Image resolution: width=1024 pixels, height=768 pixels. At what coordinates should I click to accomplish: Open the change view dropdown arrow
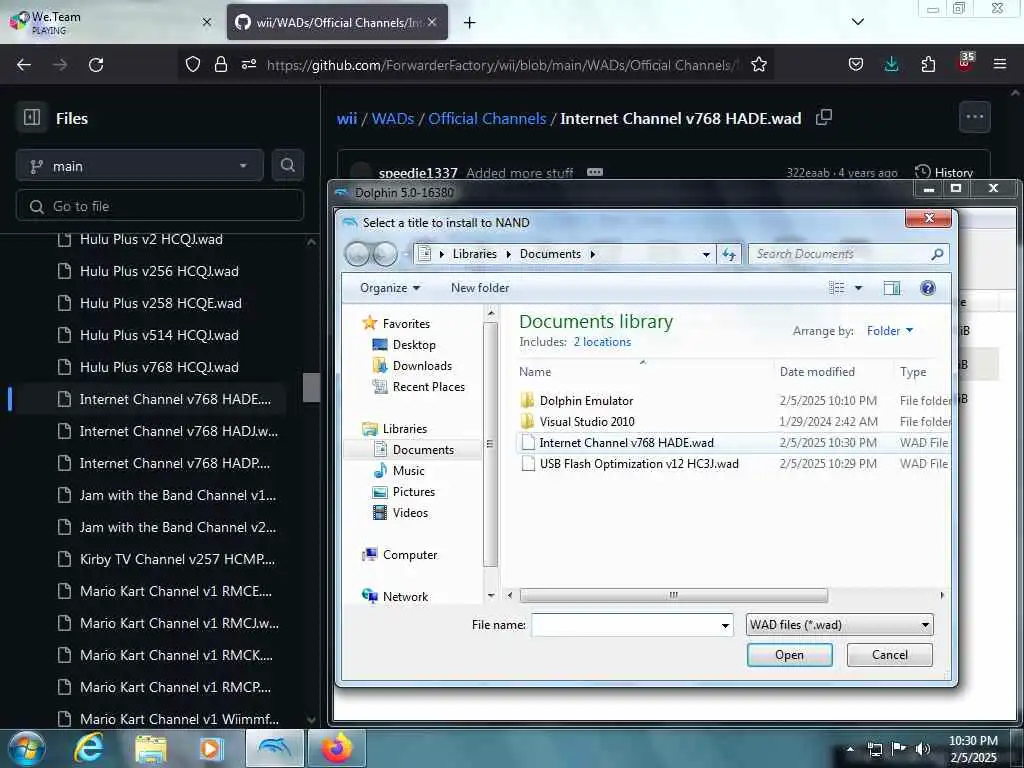[858, 288]
